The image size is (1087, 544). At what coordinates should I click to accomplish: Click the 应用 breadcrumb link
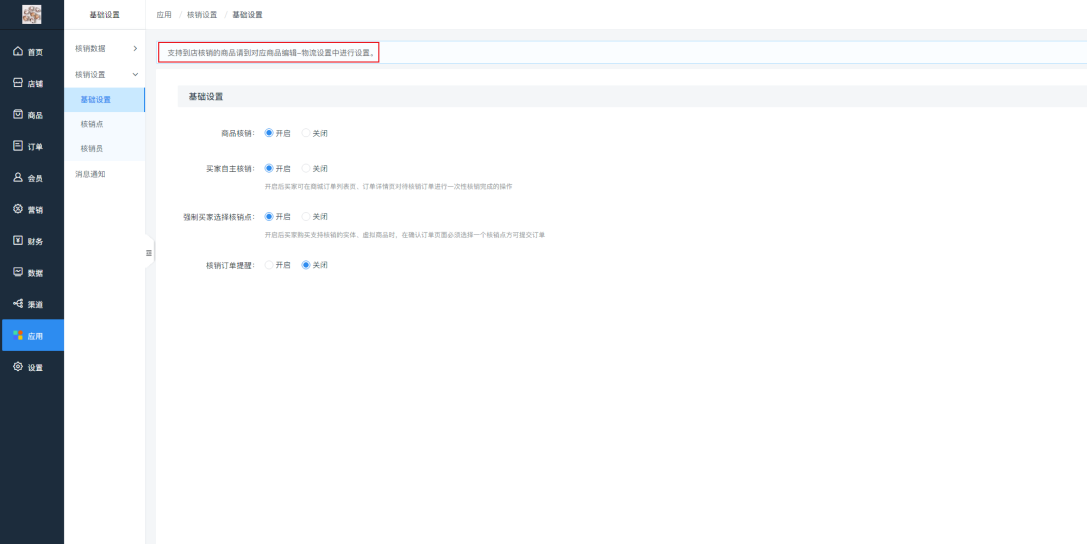pos(164,15)
